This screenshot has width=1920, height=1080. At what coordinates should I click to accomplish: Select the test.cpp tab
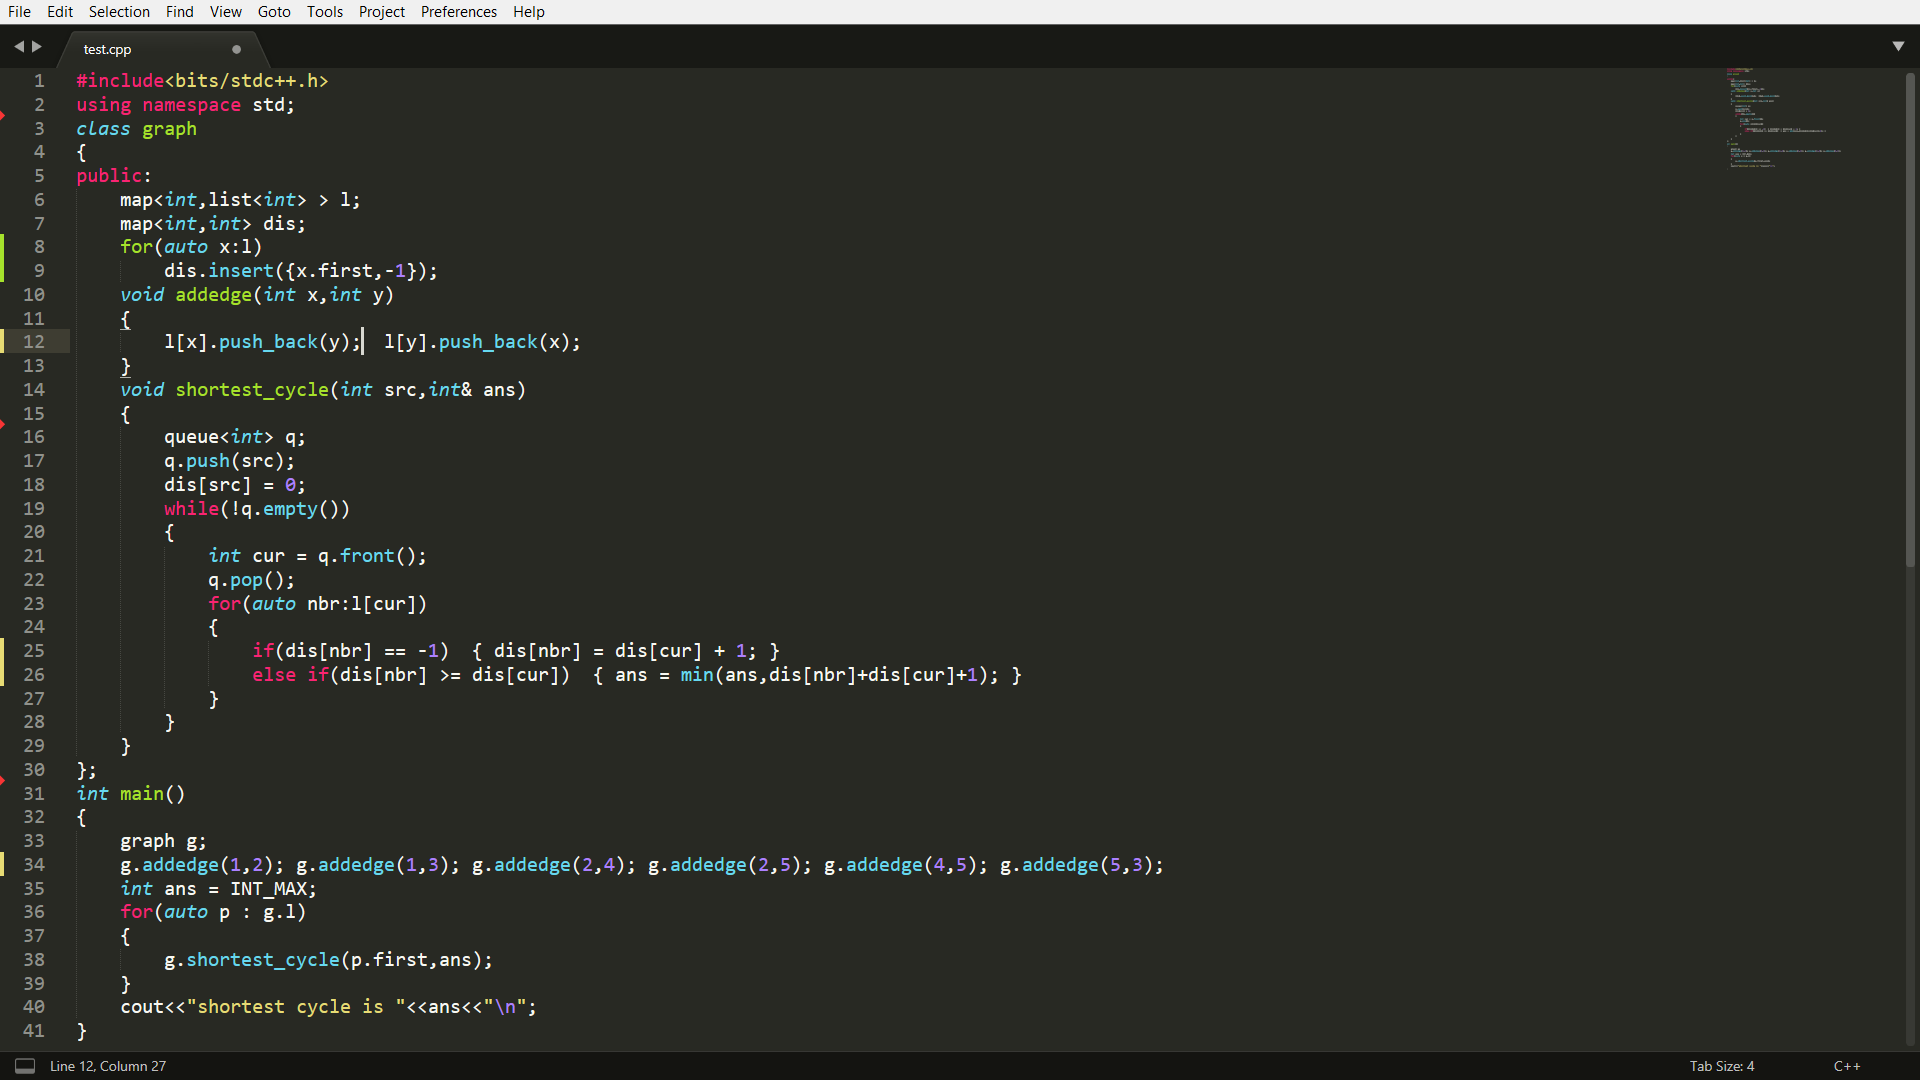[x=108, y=49]
